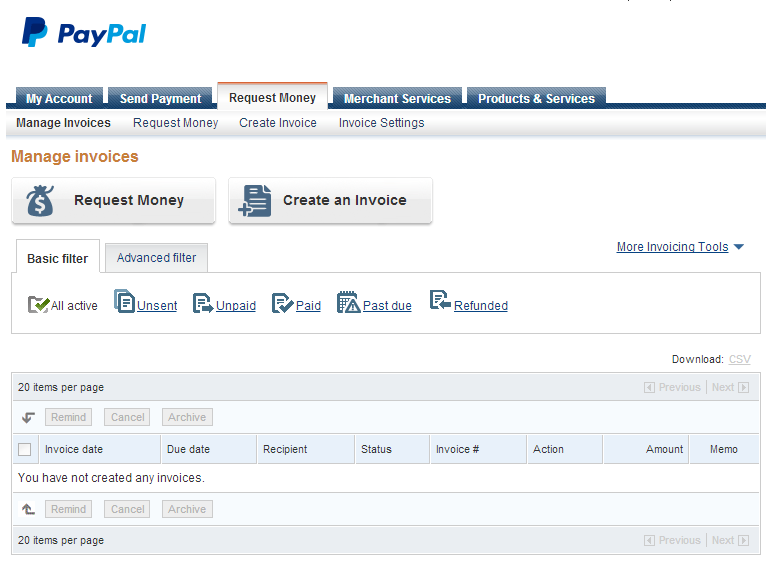The width and height of the screenshot is (777, 568).
Task: Click the down-pointing selection arrow beside top Remind
Action: tap(28, 417)
